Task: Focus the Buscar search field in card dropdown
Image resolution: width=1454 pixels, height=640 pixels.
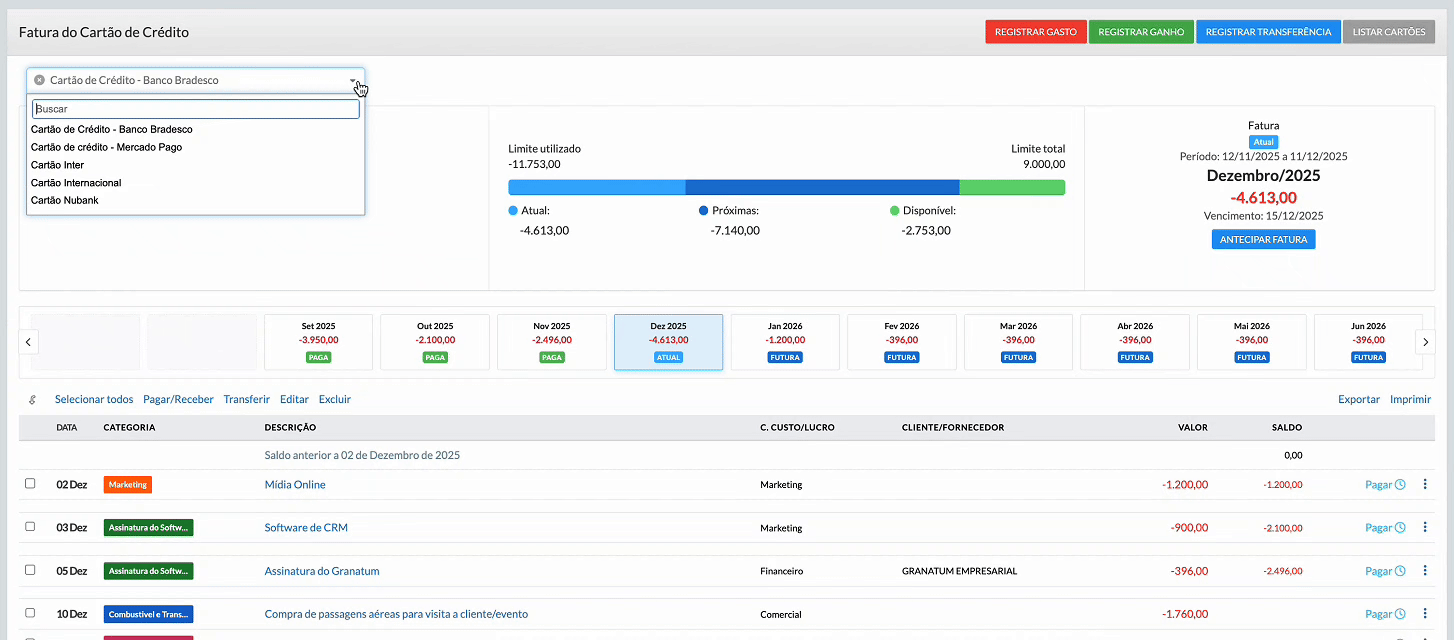Action: coord(195,109)
